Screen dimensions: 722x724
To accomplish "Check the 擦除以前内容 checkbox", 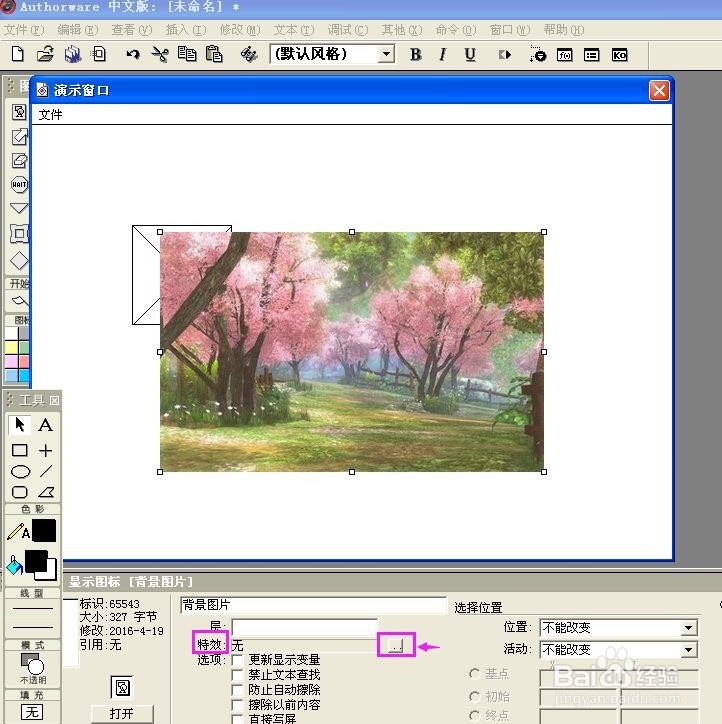I will [x=237, y=705].
